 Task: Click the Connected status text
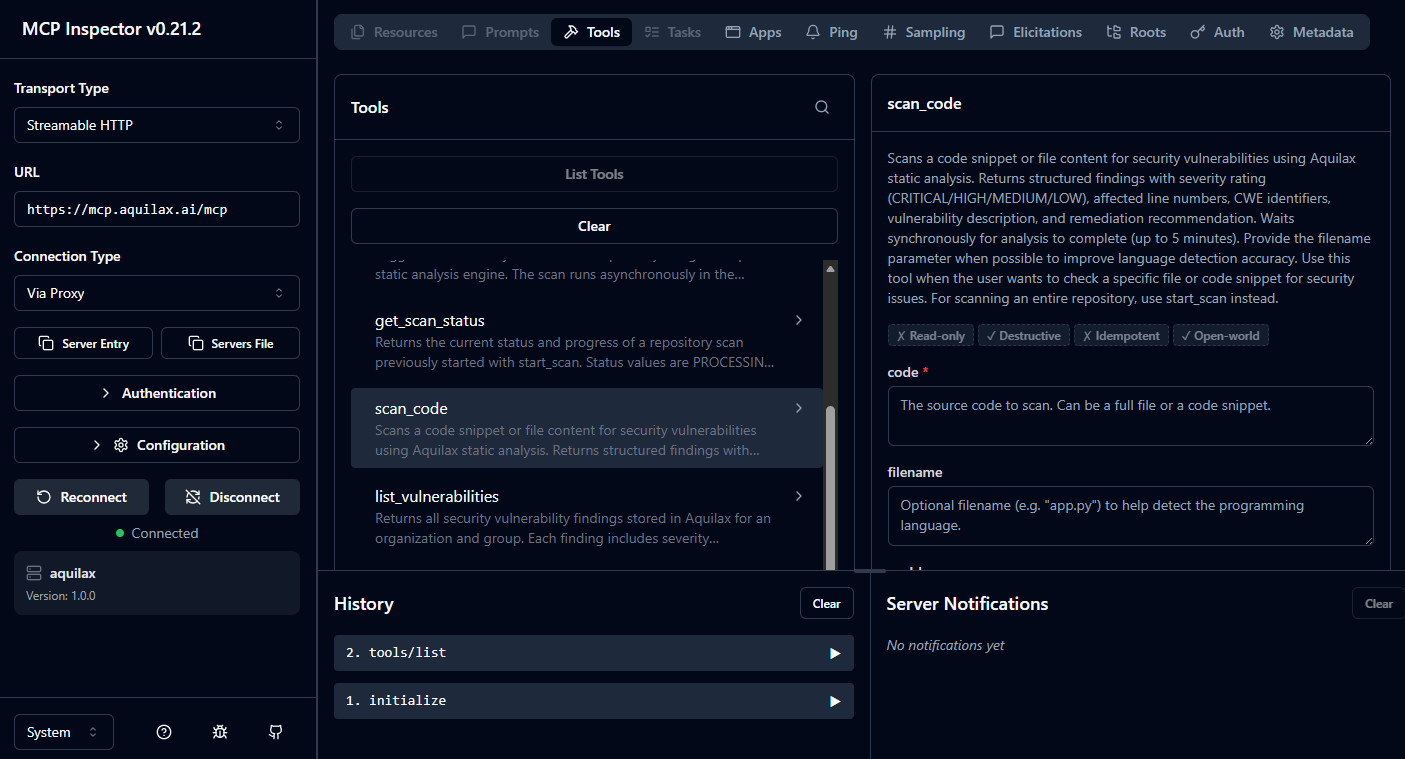click(165, 533)
